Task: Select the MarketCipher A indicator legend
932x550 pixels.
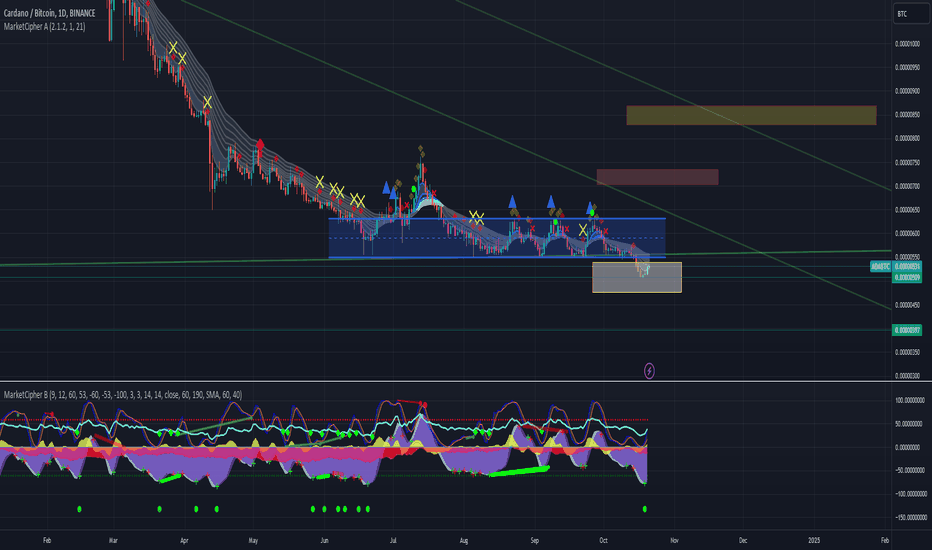Action: tap(45, 27)
